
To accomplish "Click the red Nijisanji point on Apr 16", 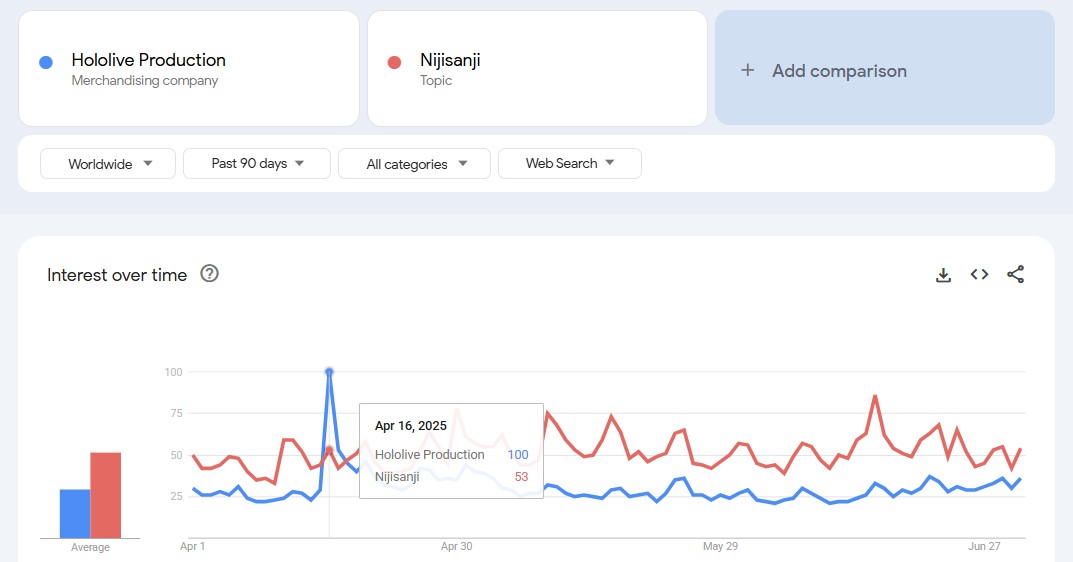I will [329, 449].
